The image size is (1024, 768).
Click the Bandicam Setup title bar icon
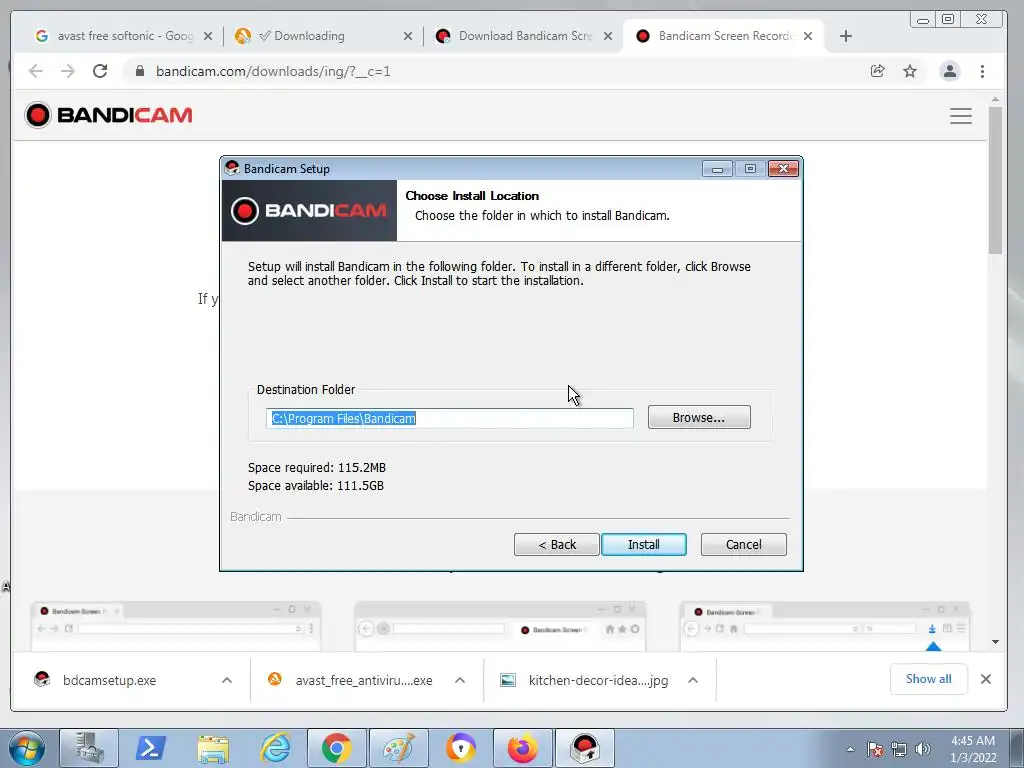pos(232,168)
